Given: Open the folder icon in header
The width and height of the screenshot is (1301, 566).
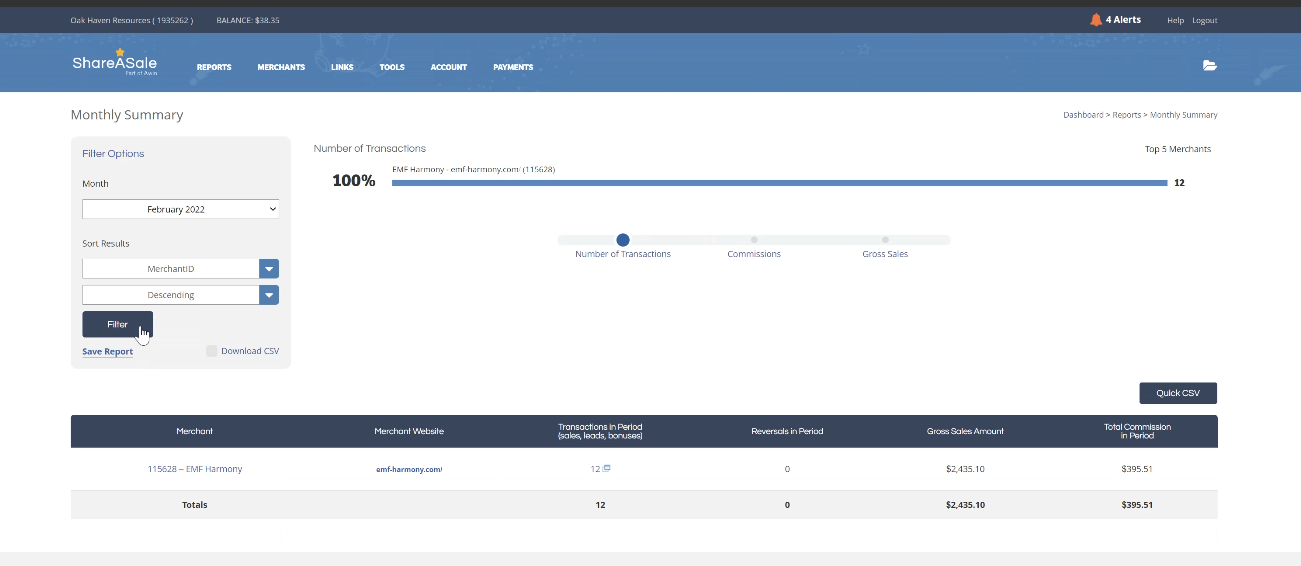Looking at the screenshot, I should tap(1209, 66).
